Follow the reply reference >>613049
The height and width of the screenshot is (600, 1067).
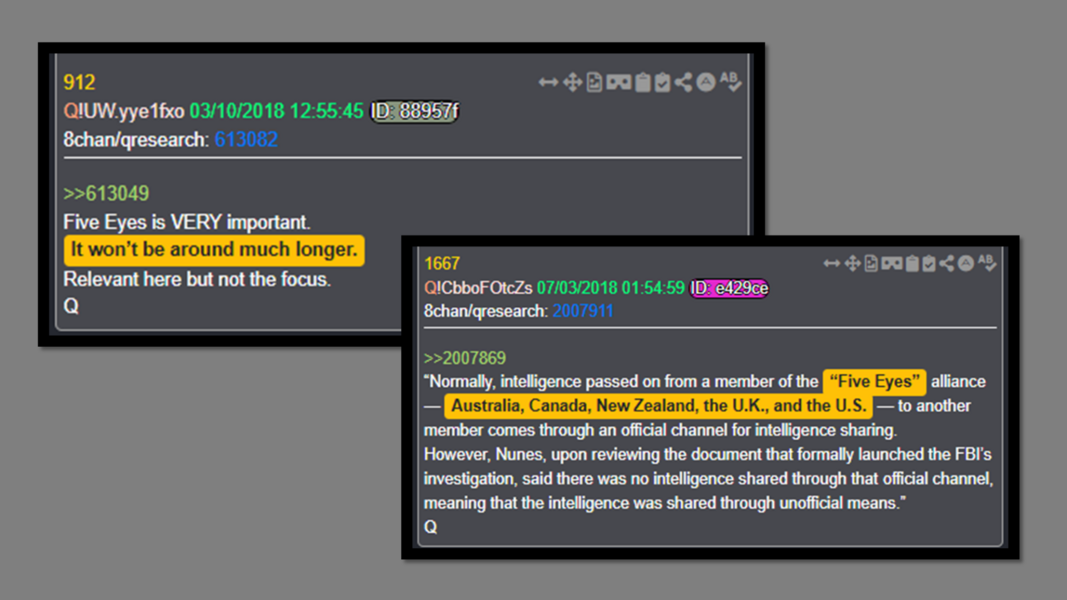click(106, 193)
